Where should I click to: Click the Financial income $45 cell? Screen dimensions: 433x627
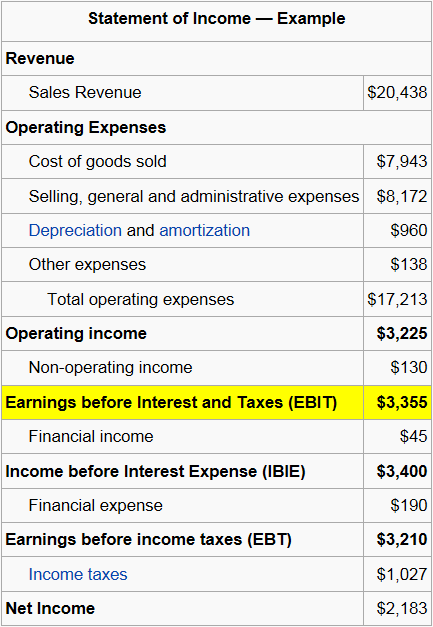pos(397,437)
